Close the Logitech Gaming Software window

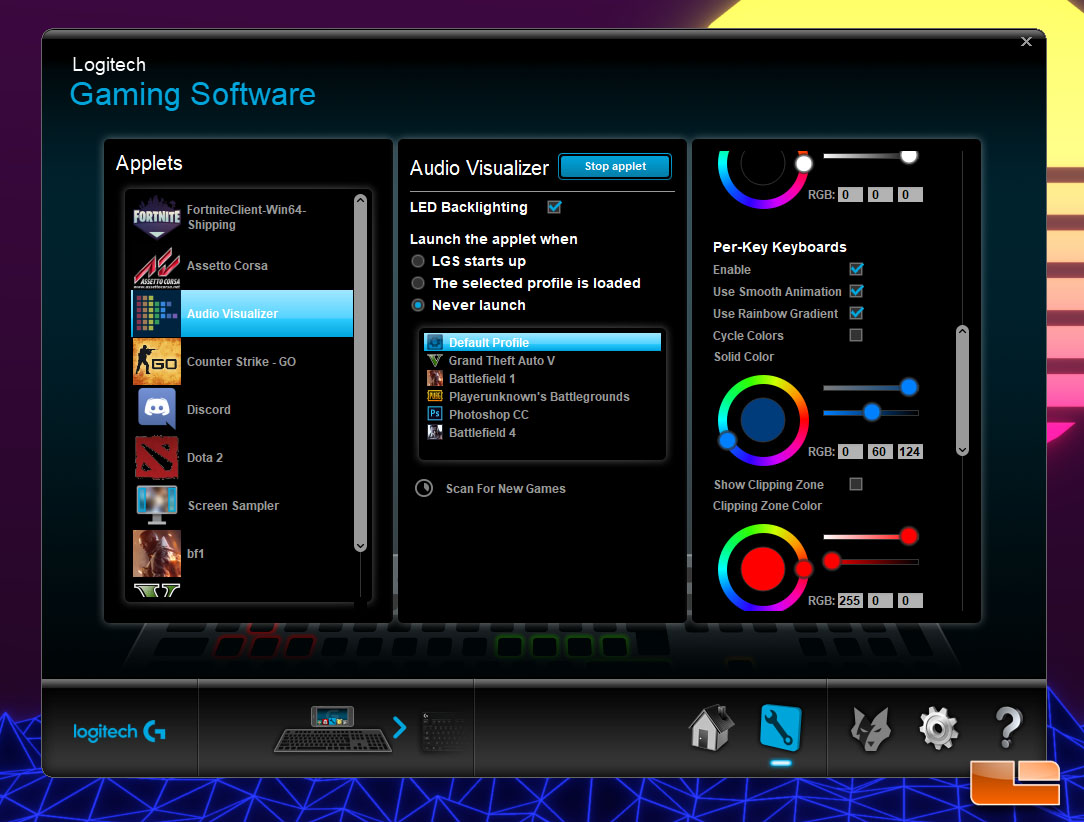pyautogui.click(x=1027, y=41)
